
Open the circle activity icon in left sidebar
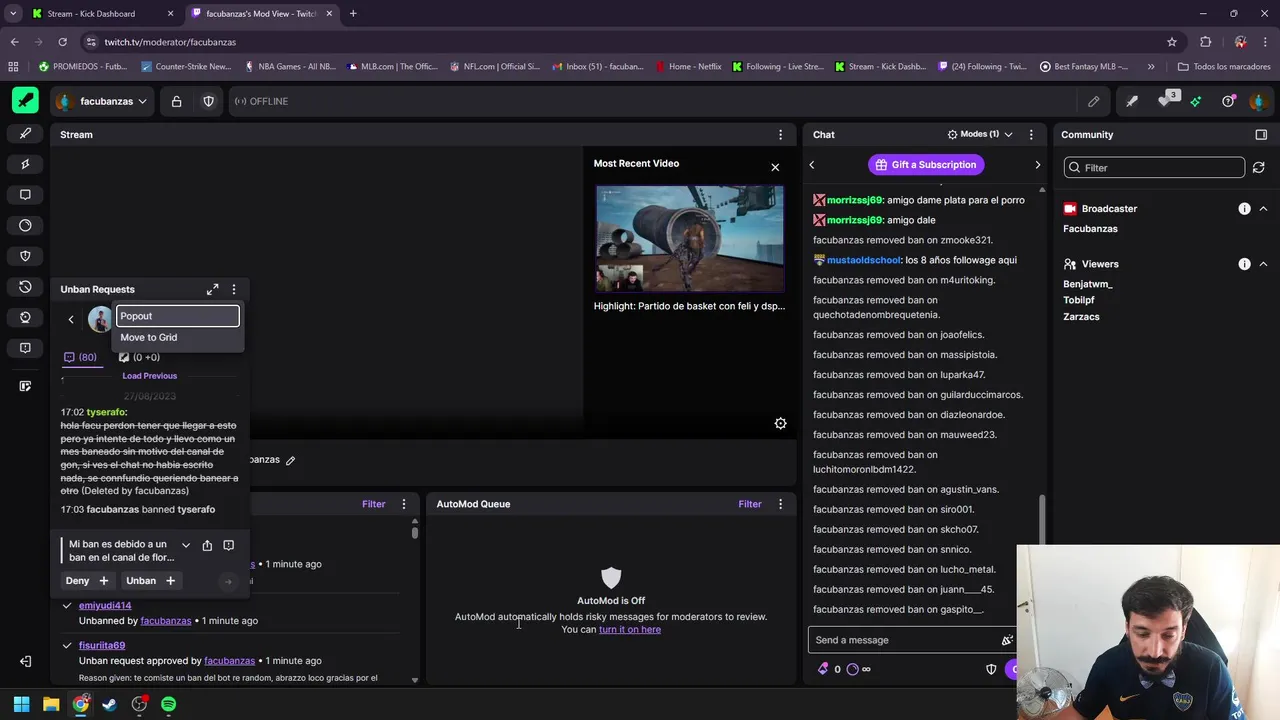[x=25, y=225]
